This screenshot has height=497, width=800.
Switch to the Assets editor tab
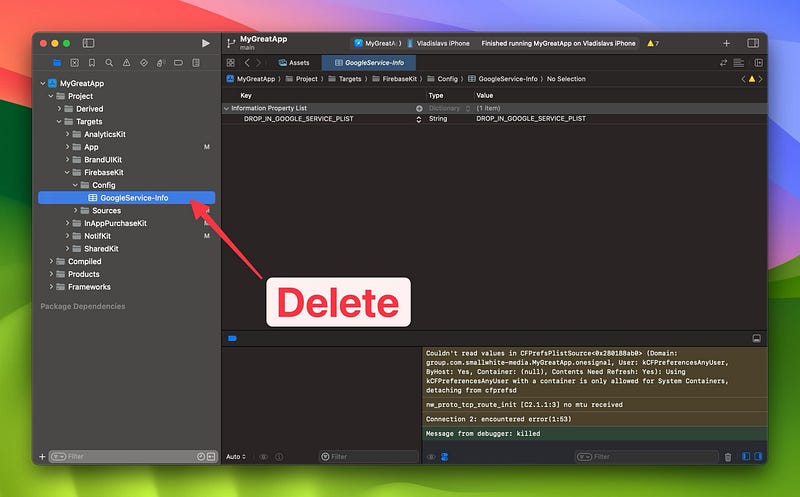(294, 63)
